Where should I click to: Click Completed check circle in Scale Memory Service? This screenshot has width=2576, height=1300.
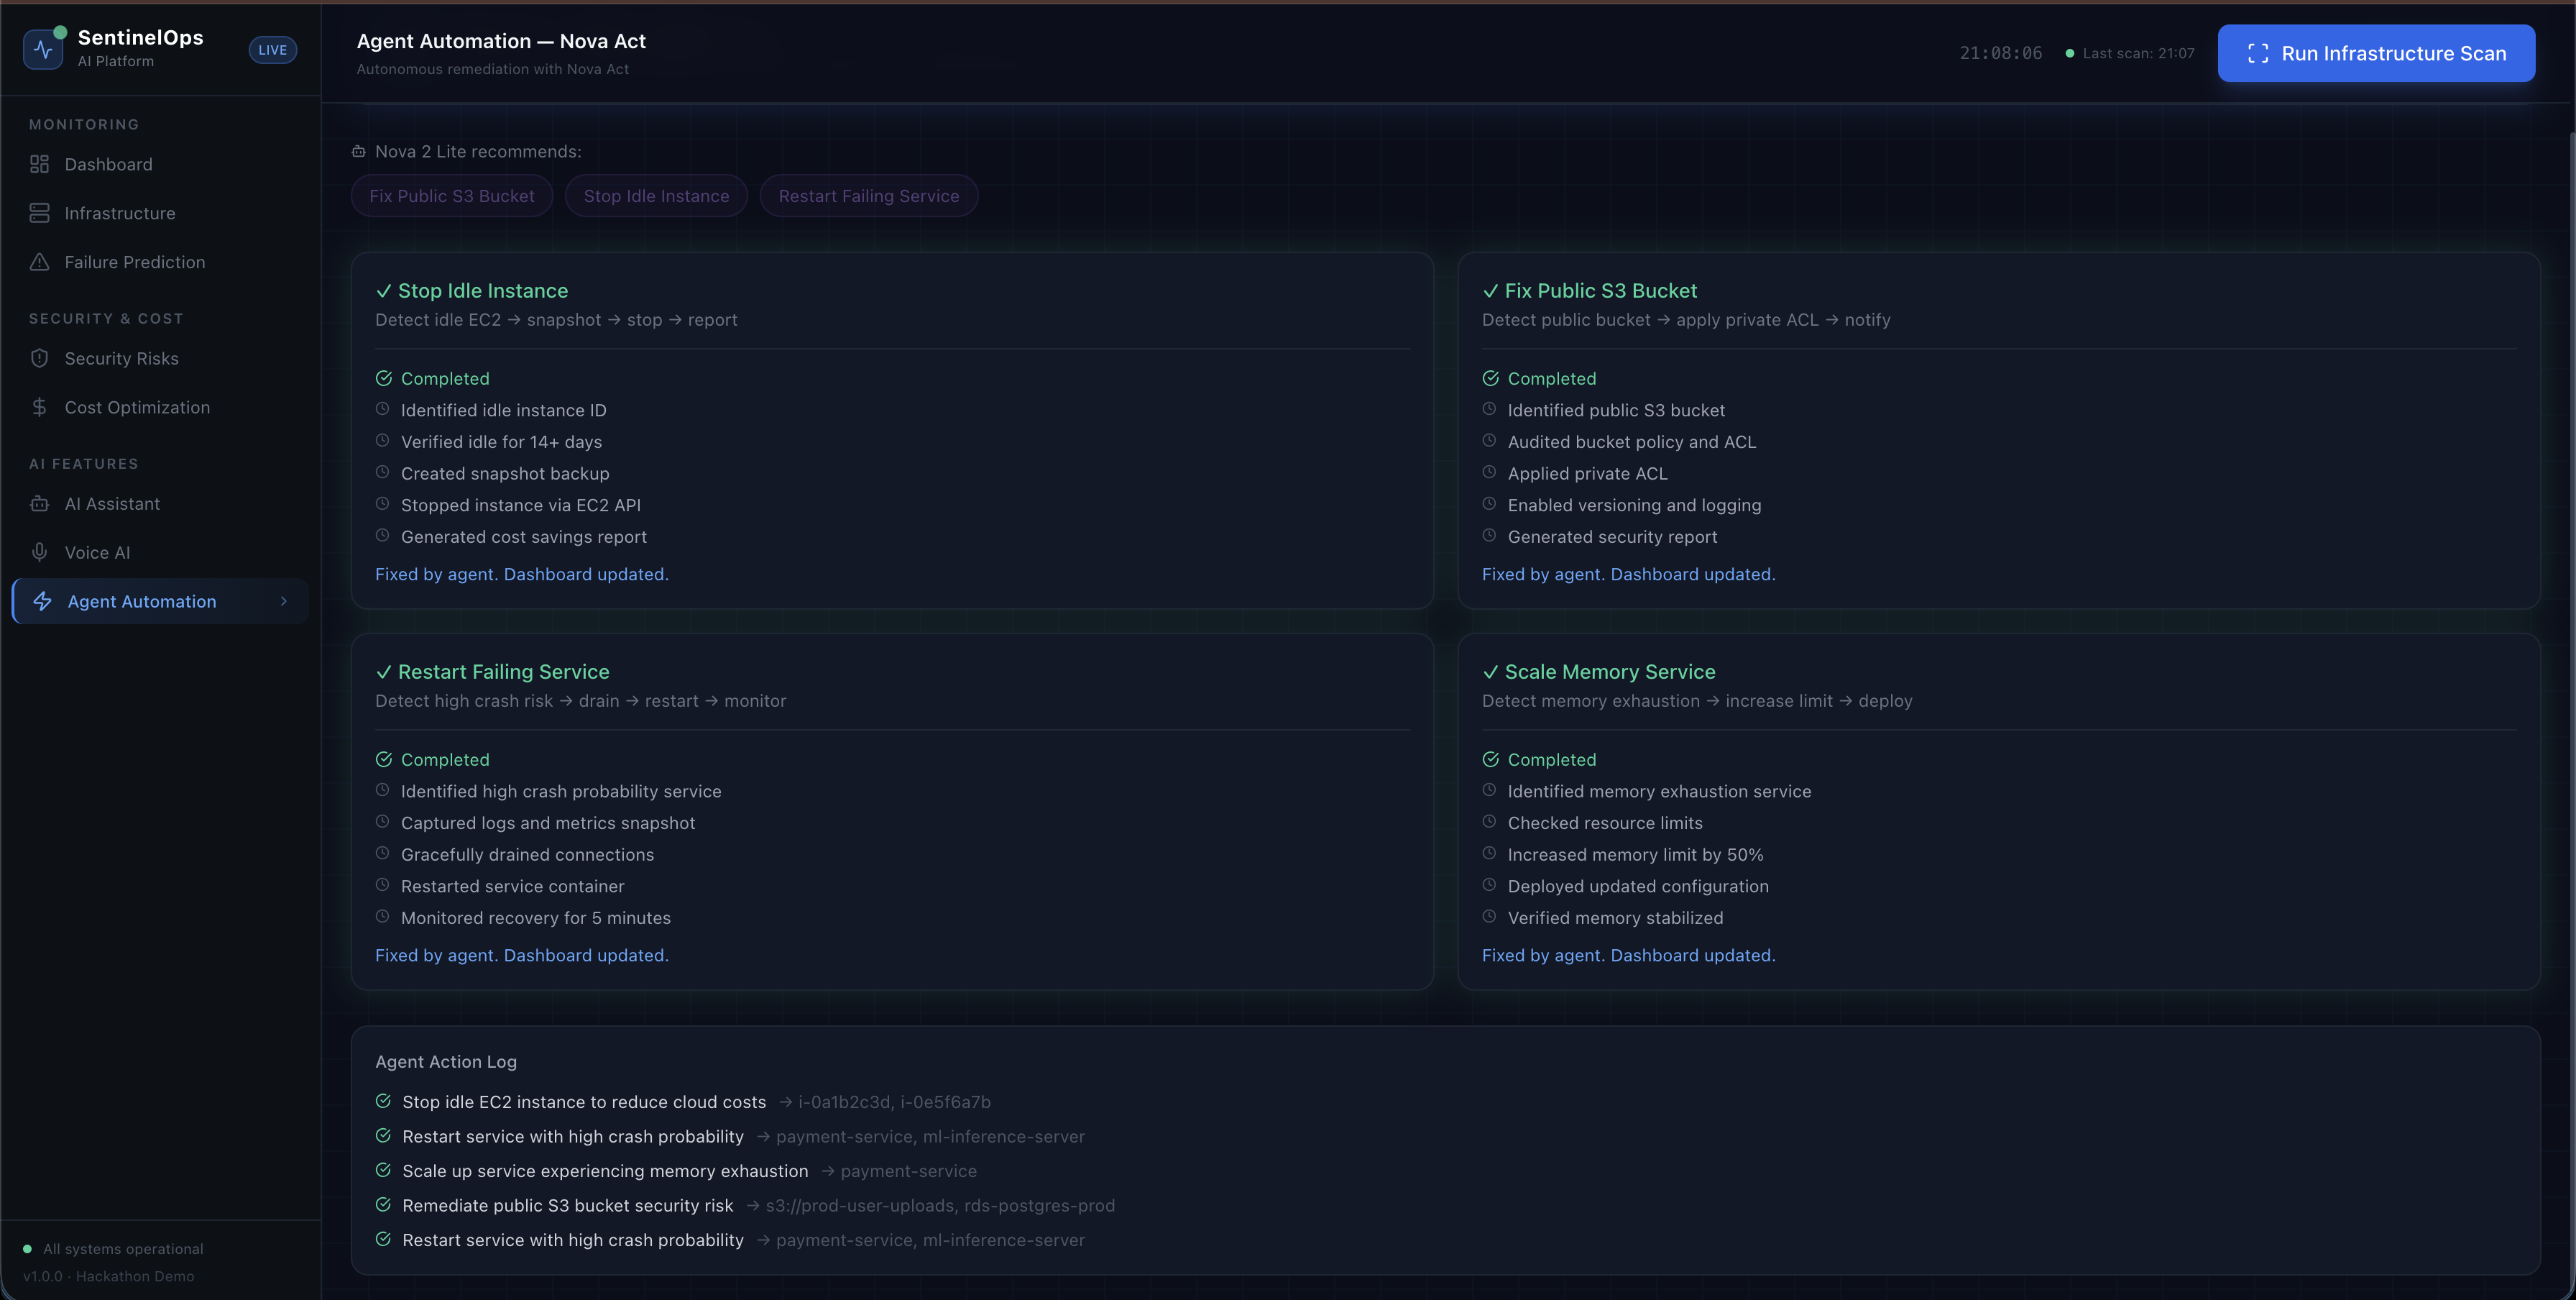click(x=1490, y=759)
